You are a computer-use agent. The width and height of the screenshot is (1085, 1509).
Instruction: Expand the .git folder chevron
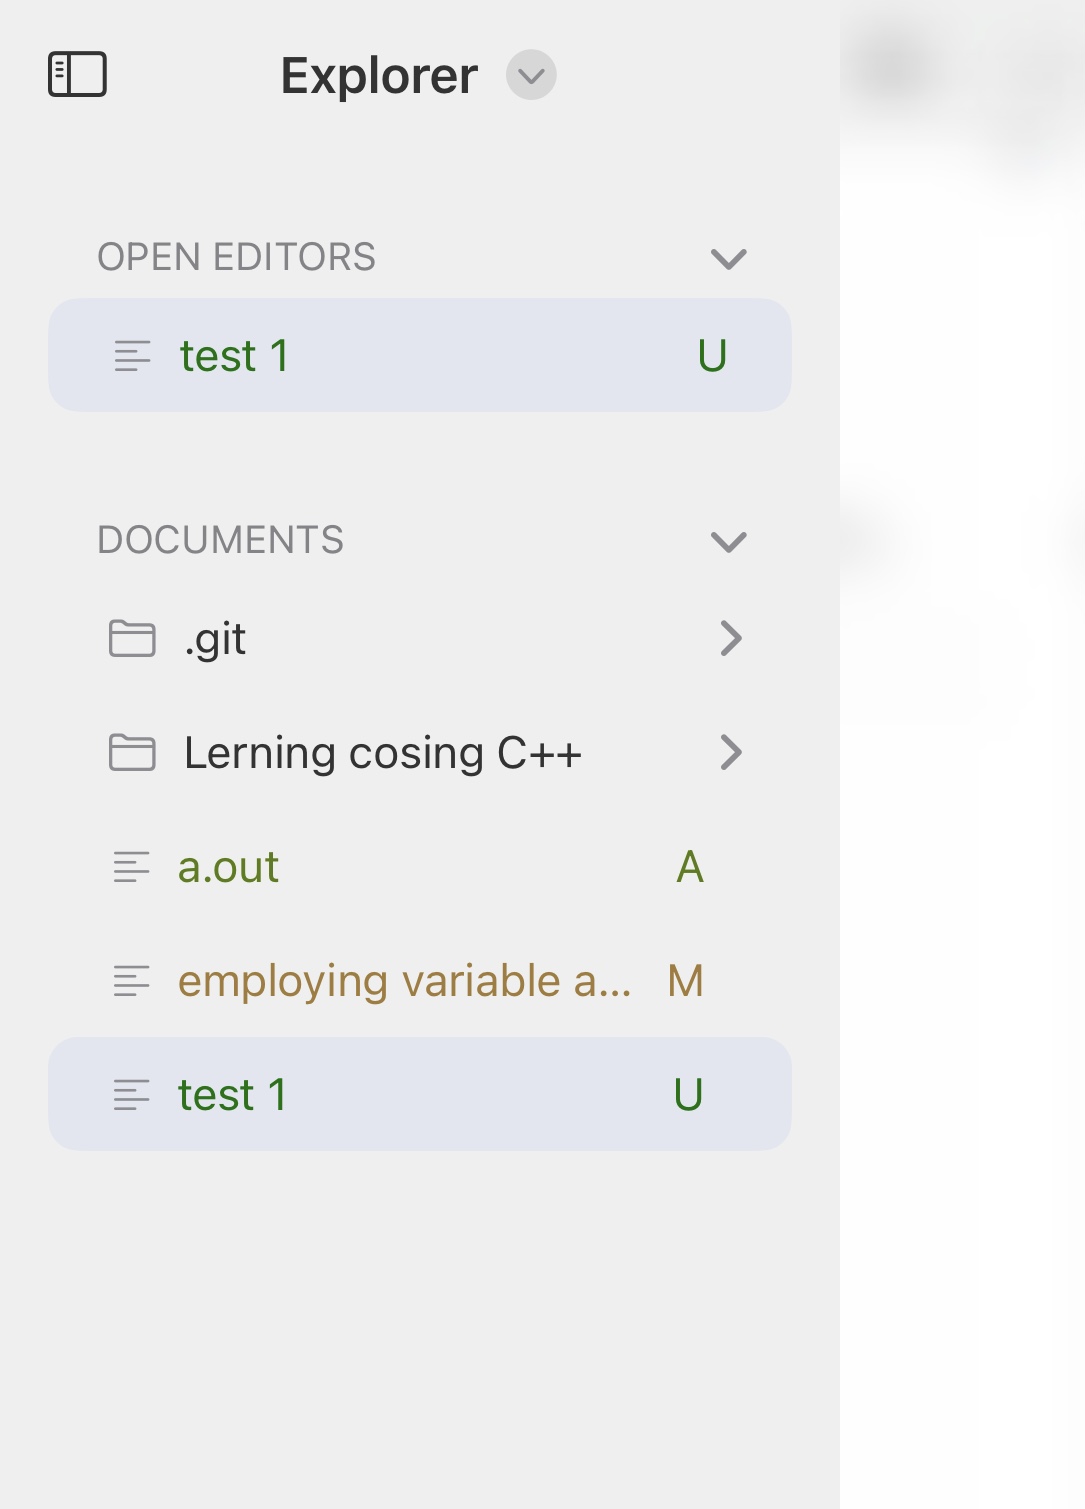tap(731, 638)
